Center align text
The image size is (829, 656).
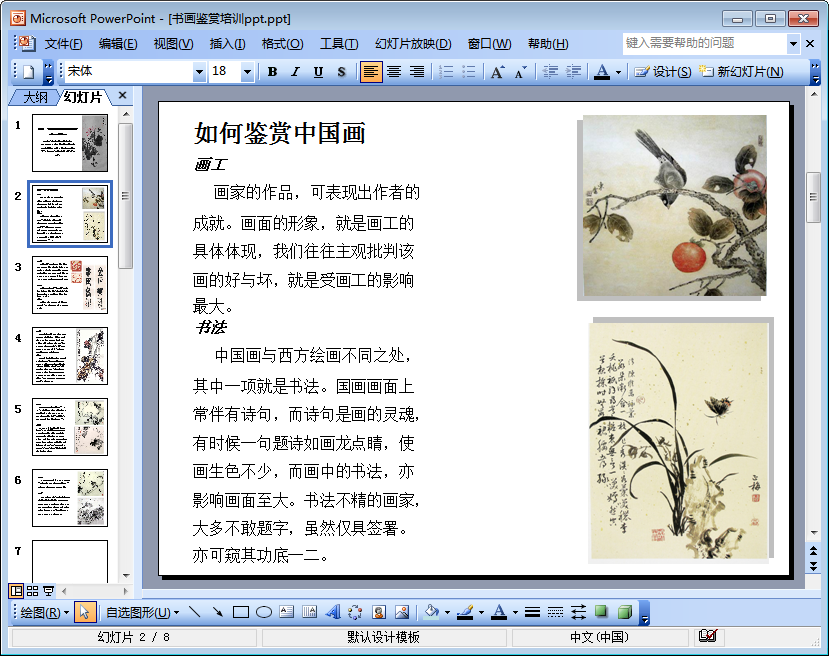coord(394,71)
